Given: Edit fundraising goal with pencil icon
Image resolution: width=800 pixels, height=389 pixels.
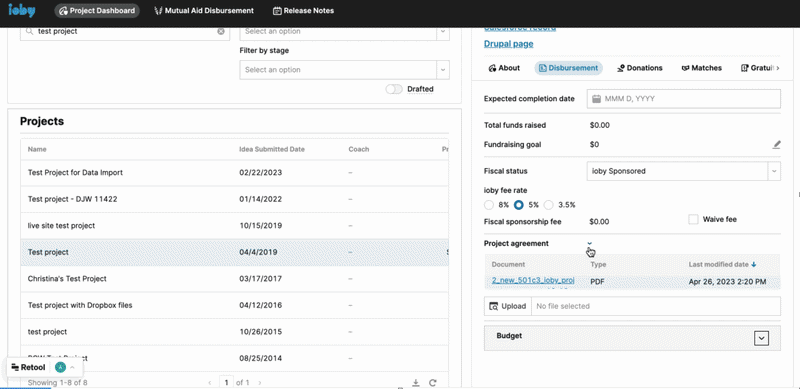Looking at the screenshot, I should point(776,145).
